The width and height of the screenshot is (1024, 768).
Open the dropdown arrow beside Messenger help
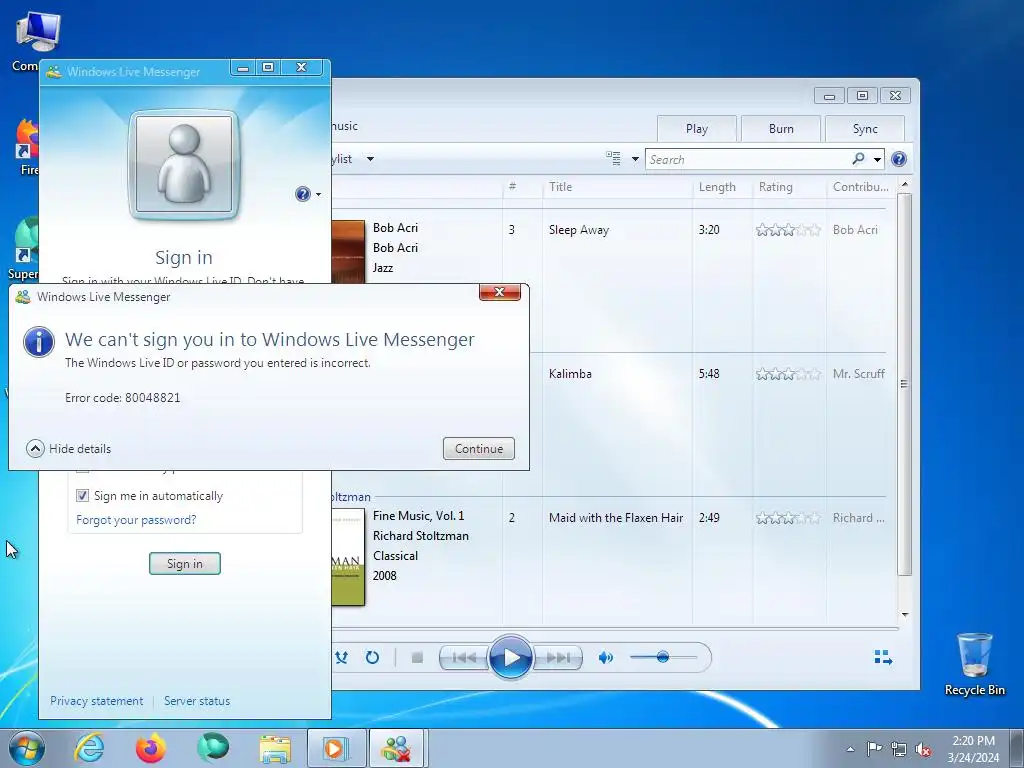point(319,195)
